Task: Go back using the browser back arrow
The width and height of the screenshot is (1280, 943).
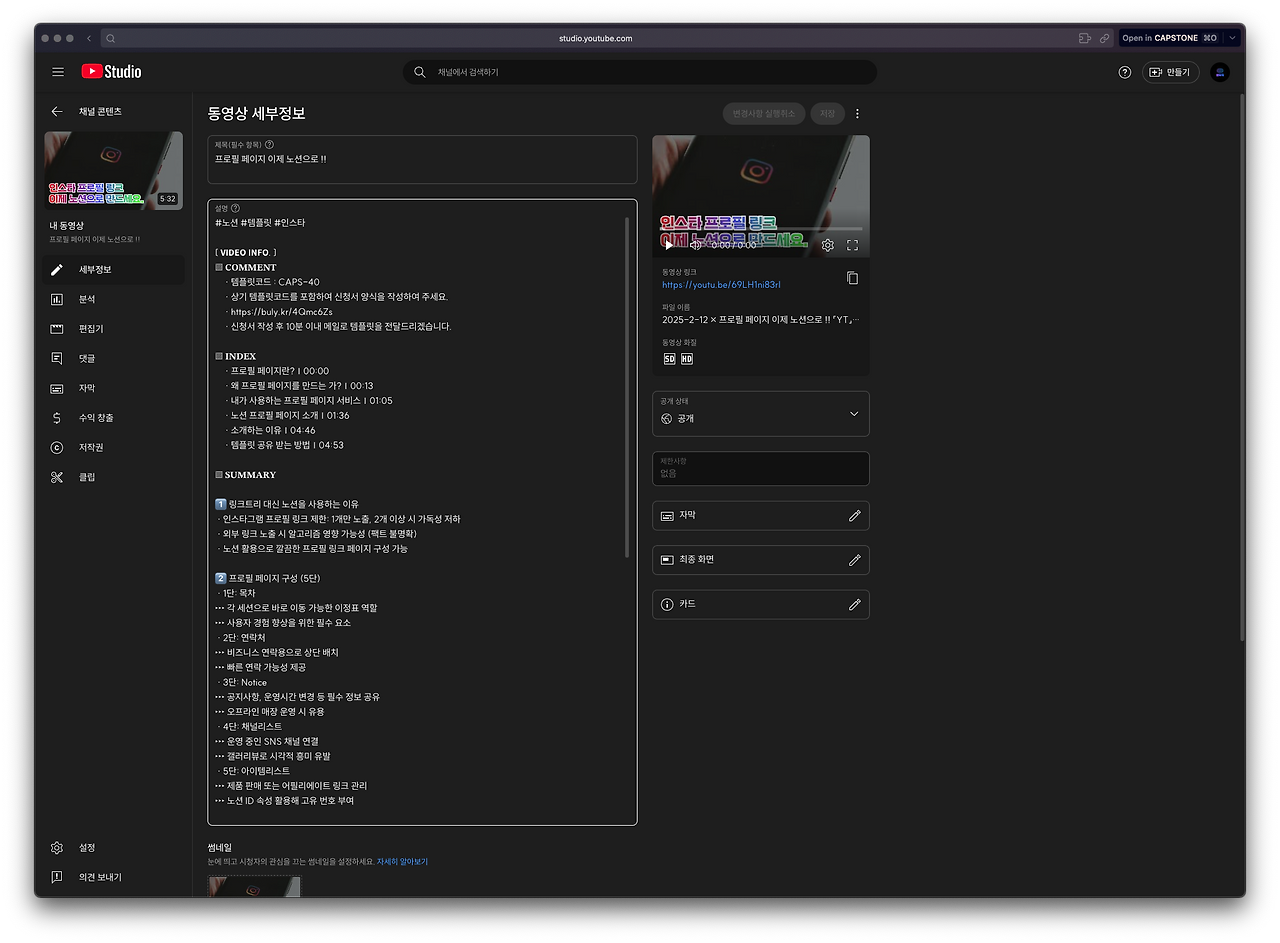Action: (x=88, y=38)
